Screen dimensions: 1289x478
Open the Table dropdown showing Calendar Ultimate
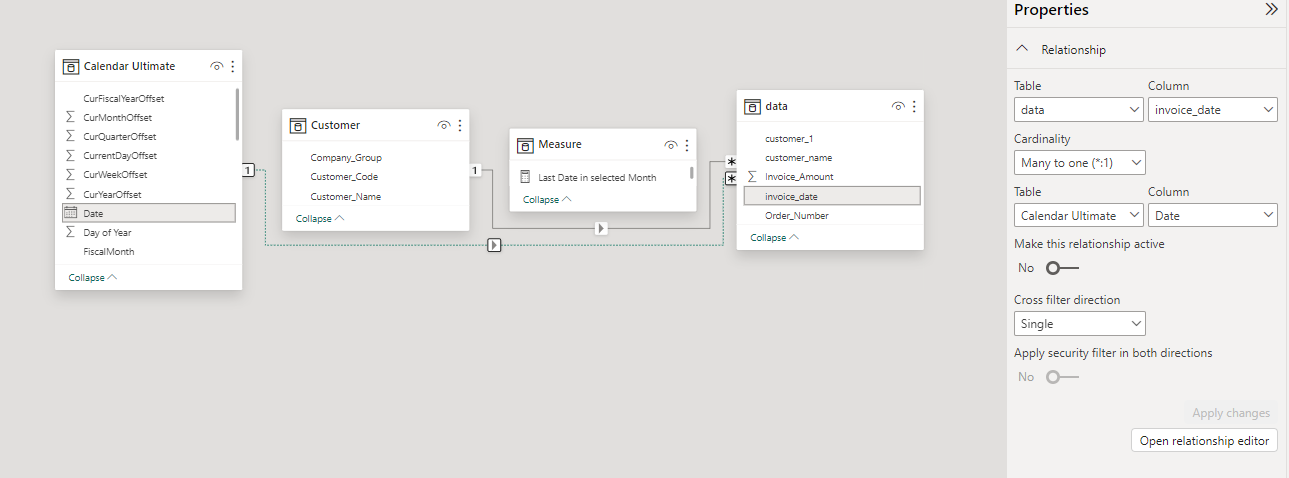point(1079,215)
